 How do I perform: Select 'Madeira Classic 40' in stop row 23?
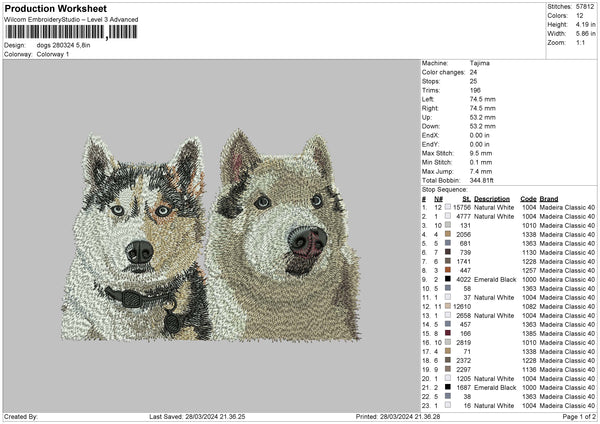(567, 406)
